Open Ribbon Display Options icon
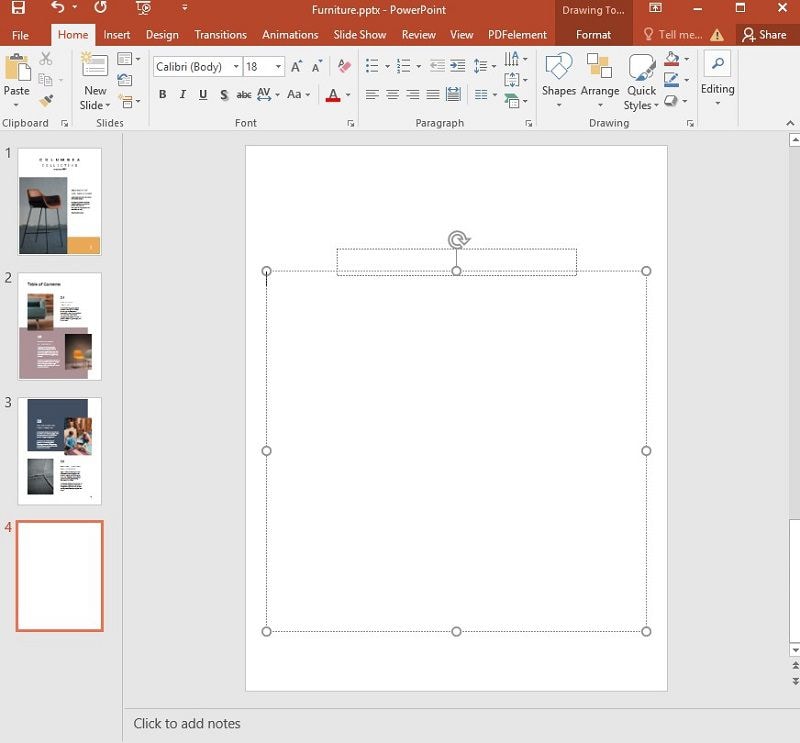The width and height of the screenshot is (800, 743). pos(655,8)
